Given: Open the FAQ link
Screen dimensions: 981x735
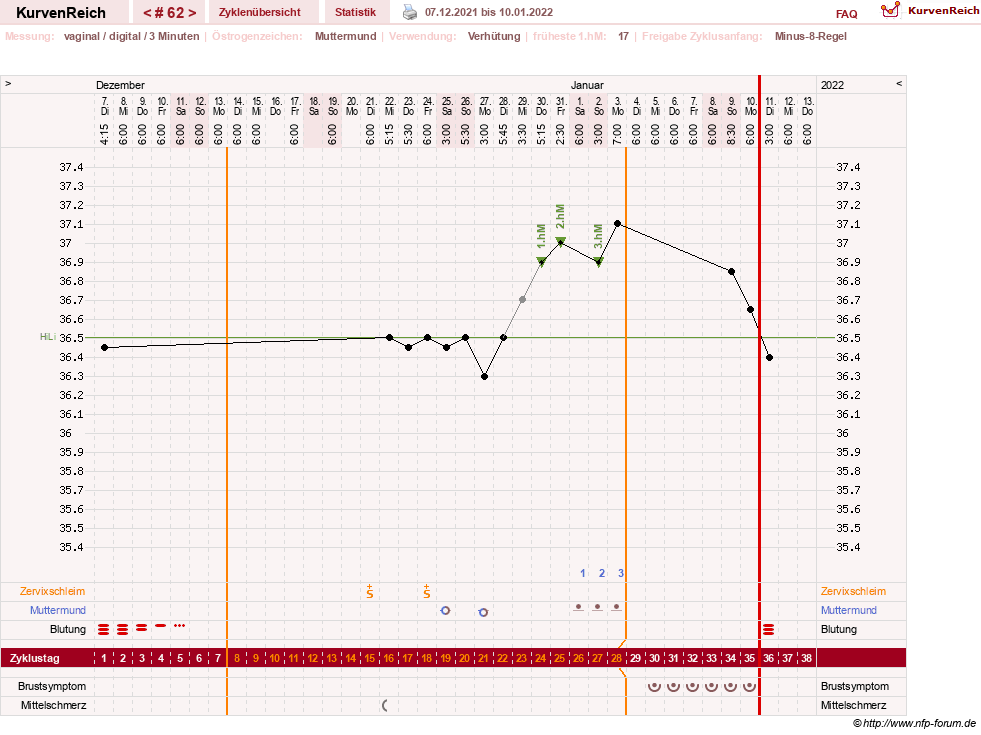Looking at the screenshot, I should 846,14.
